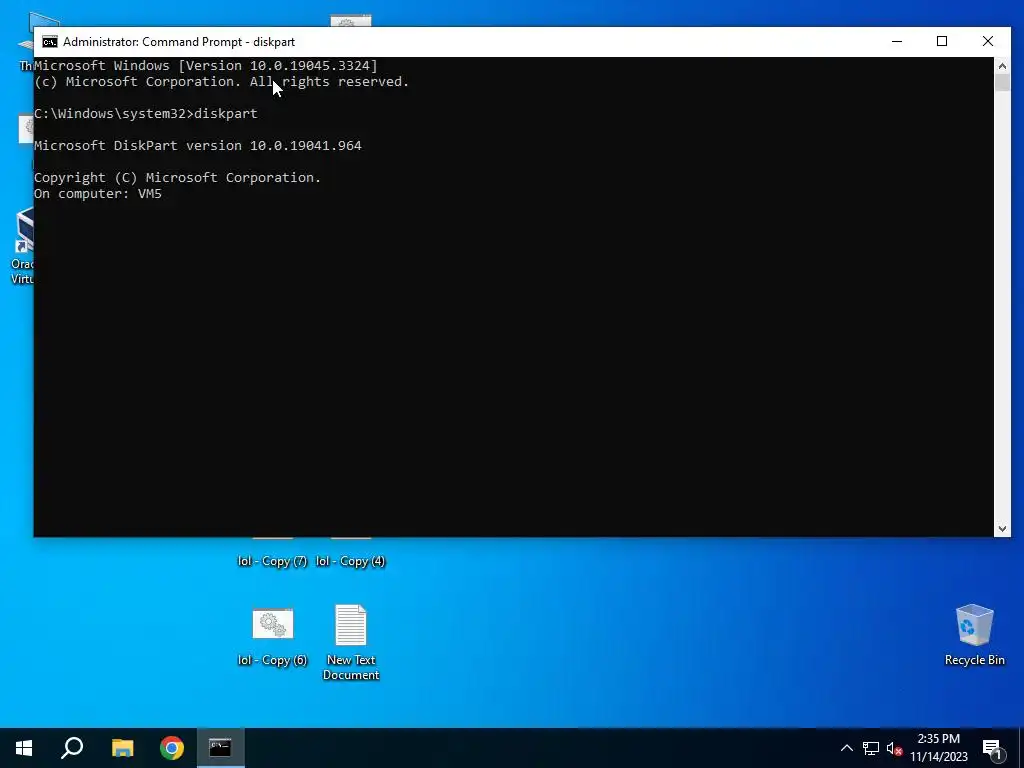Minimize the Command Prompt window

click(897, 41)
